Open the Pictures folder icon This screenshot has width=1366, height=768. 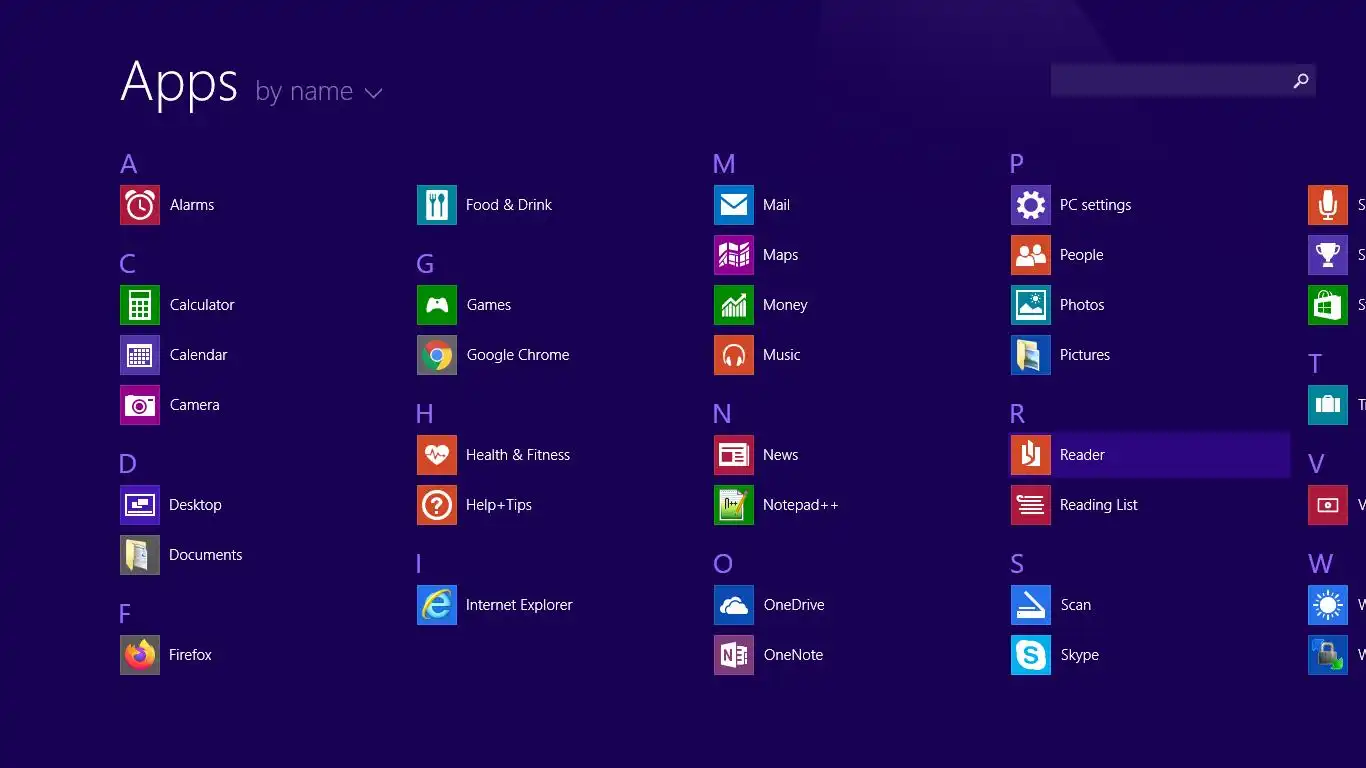(1031, 355)
